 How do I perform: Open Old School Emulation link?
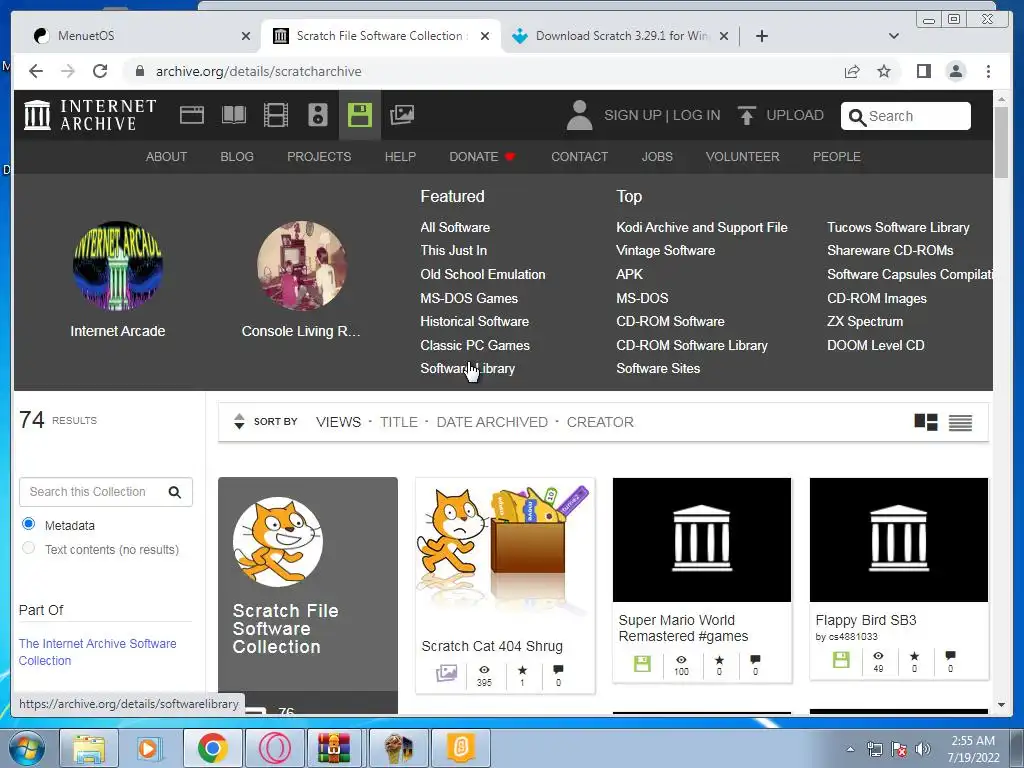coord(483,275)
